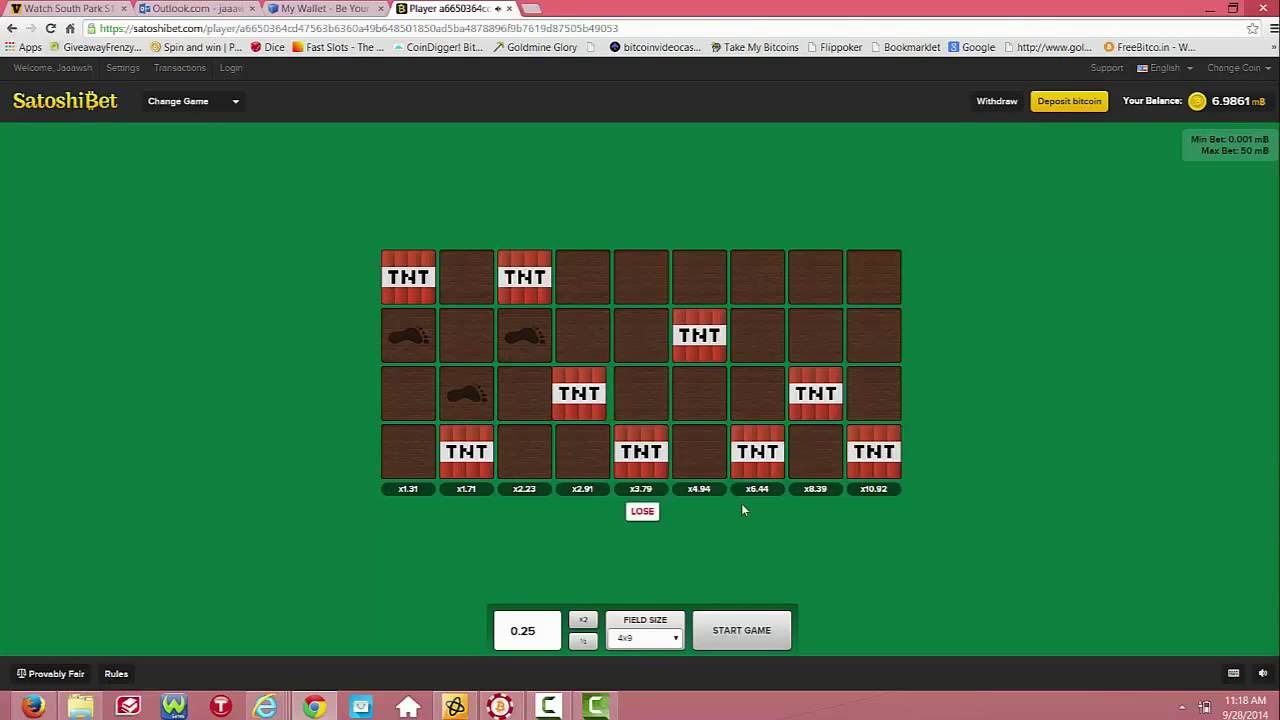This screenshot has width=1280, height=720.
Task: Open the Transactions menu item
Action: (179, 68)
